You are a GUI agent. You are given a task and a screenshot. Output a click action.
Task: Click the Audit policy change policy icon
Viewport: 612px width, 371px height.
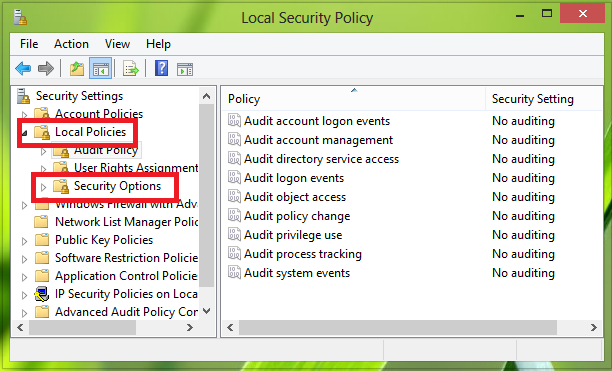tap(234, 215)
